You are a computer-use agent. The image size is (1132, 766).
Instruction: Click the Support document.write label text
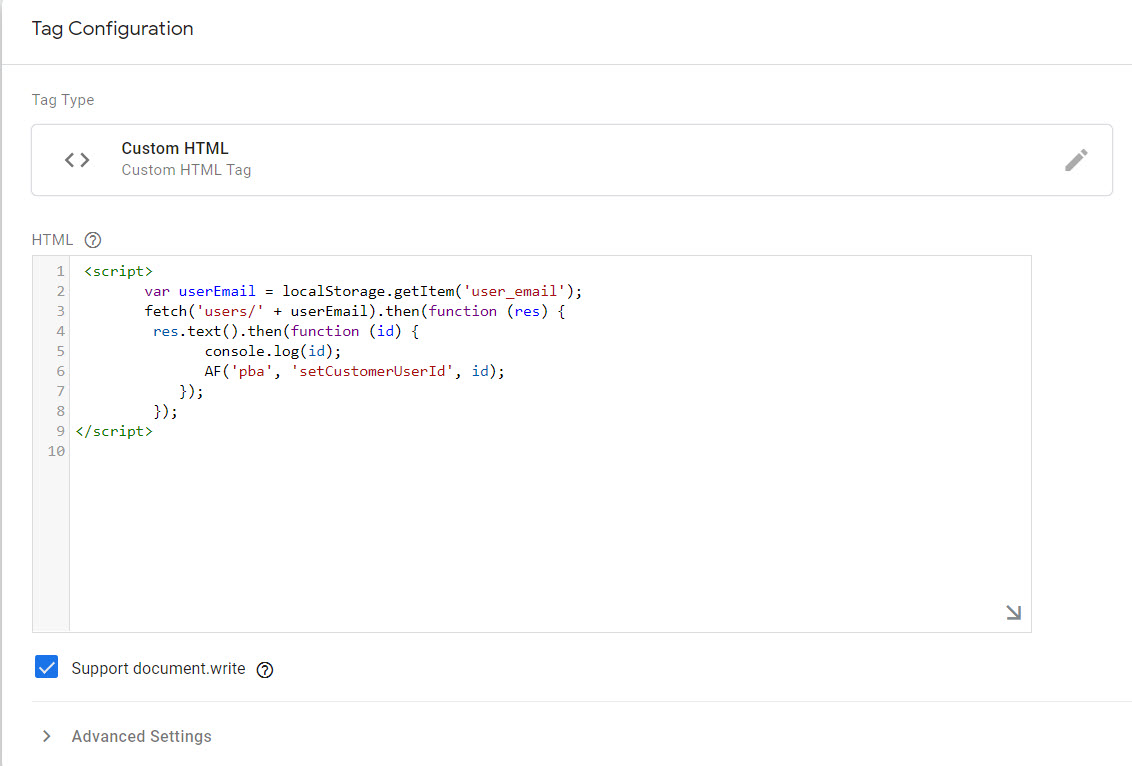point(158,669)
